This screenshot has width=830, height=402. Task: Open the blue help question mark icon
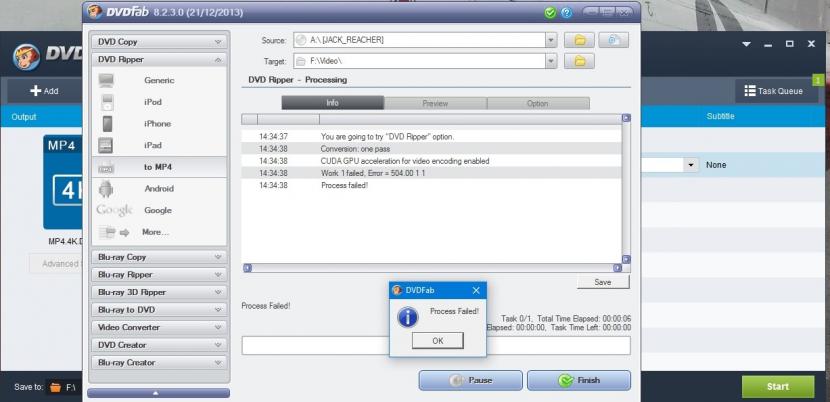tap(566, 12)
